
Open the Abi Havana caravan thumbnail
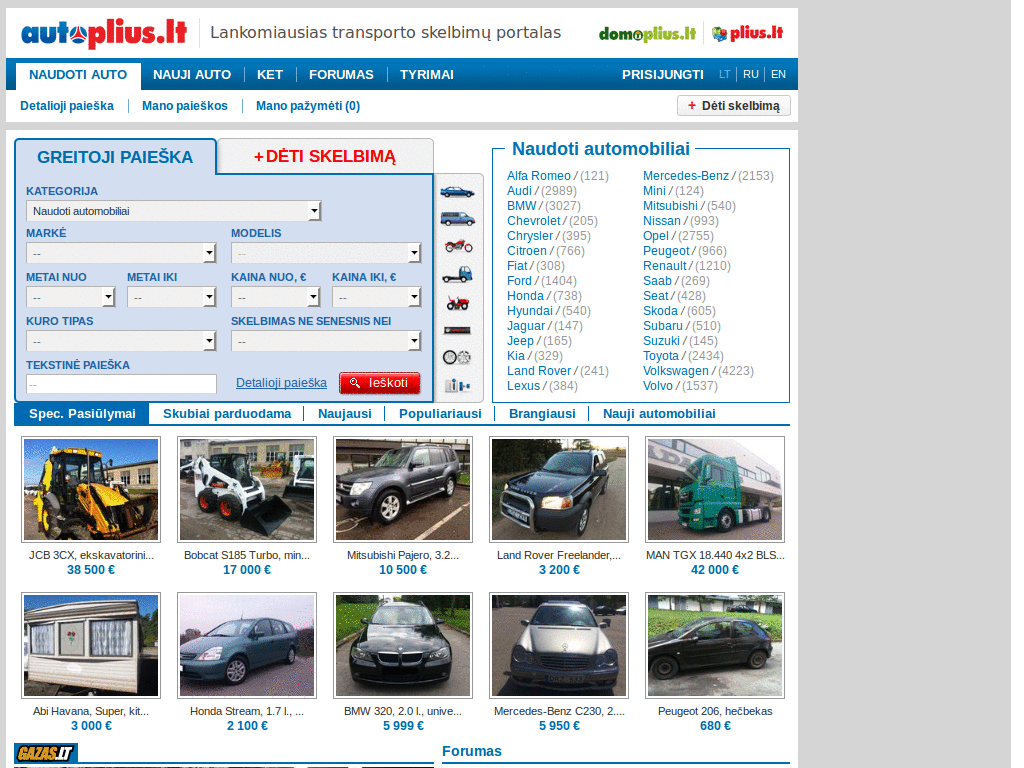(x=91, y=646)
